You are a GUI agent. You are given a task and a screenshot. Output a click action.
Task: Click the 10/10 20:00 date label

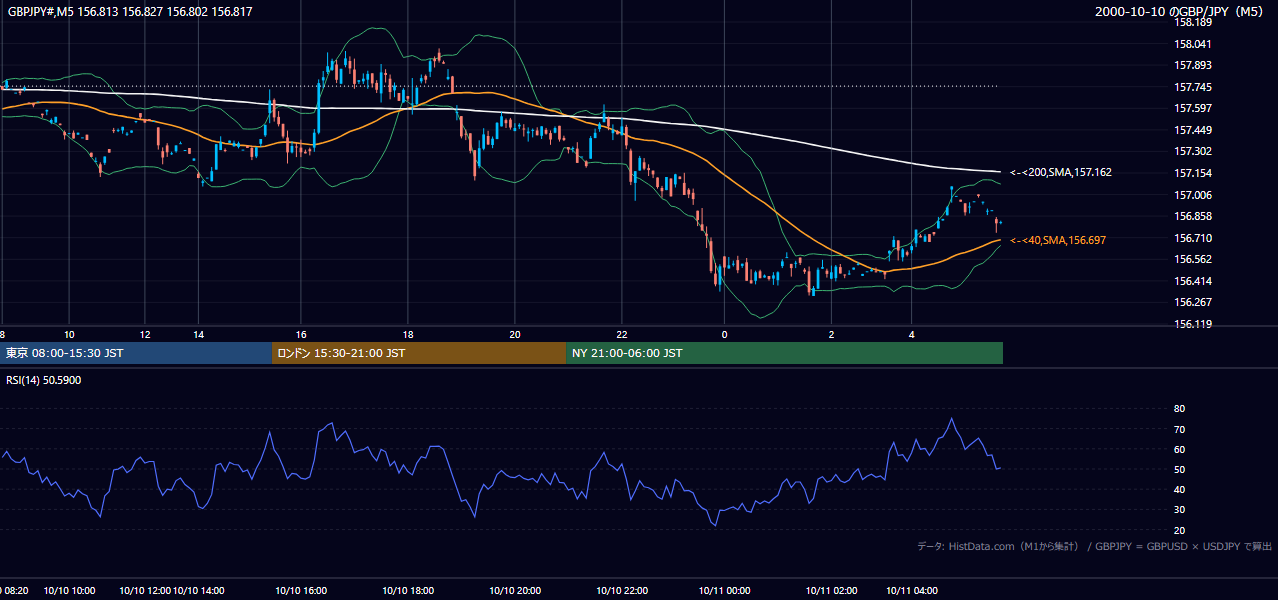(x=515, y=591)
